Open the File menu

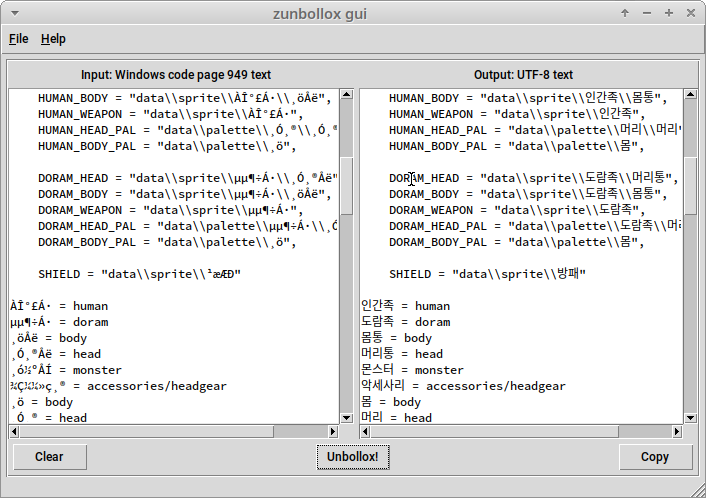(x=18, y=39)
